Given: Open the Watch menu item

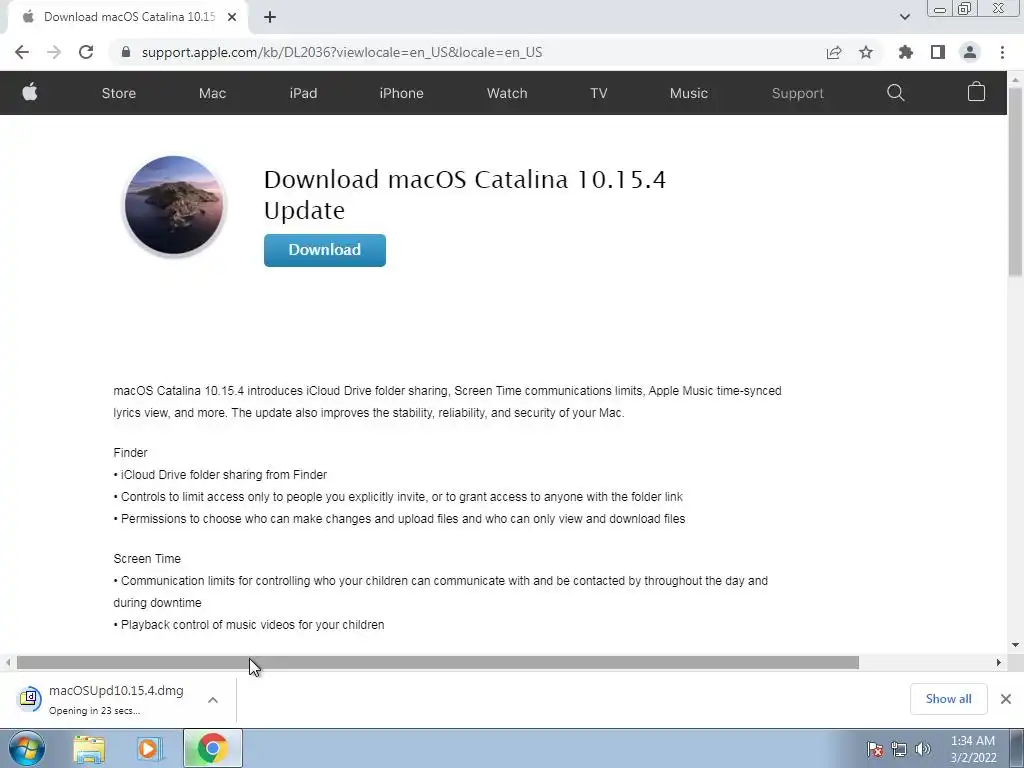Looking at the screenshot, I should [507, 93].
